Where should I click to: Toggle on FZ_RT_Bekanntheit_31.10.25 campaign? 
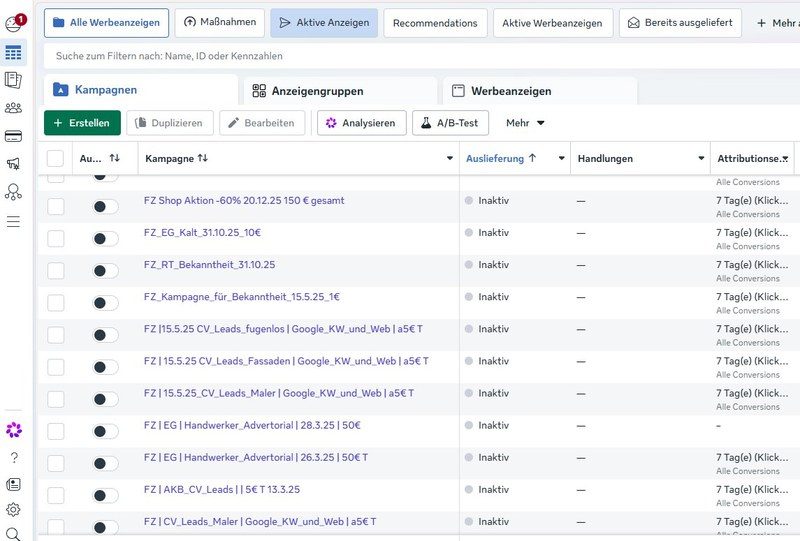coord(106,270)
